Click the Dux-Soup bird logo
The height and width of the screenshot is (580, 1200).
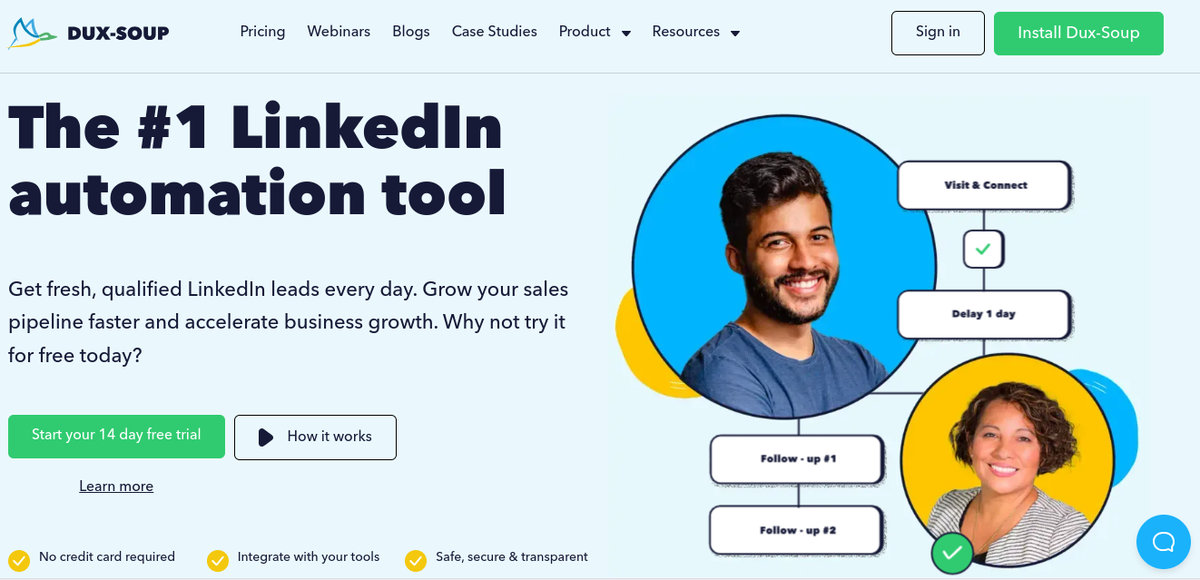[31, 33]
